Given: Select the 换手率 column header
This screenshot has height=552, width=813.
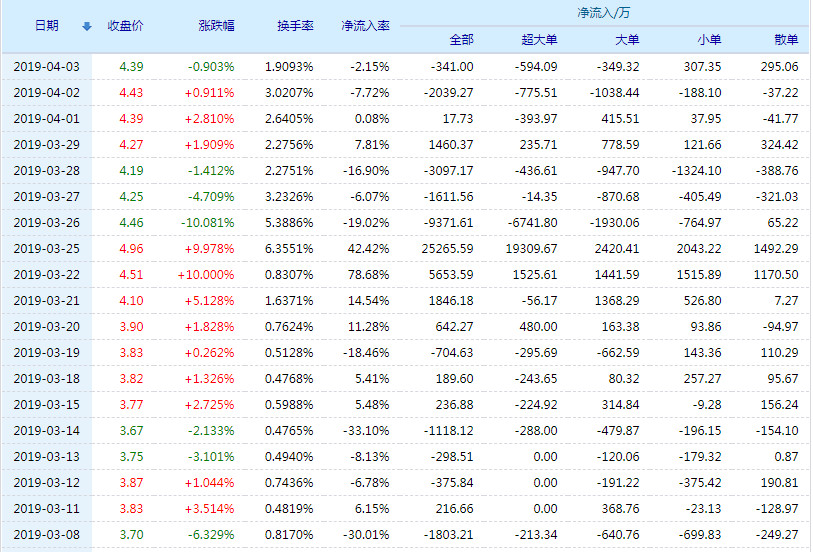Looking at the screenshot, I should tap(295, 26).
